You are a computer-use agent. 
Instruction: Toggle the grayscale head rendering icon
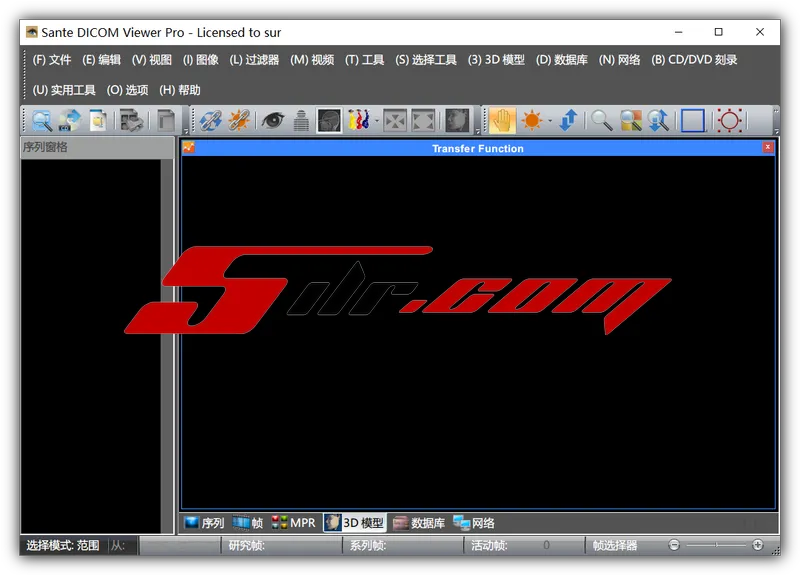tap(329, 120)
